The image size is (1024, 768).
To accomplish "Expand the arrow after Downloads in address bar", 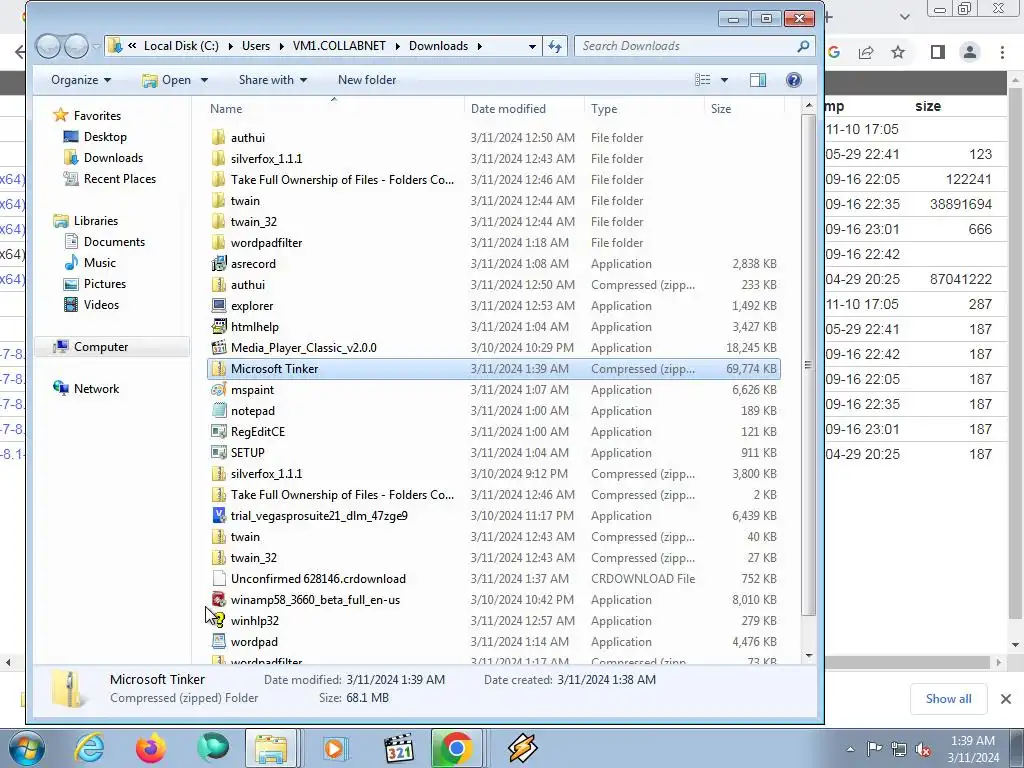I will [x=479, y=46].
